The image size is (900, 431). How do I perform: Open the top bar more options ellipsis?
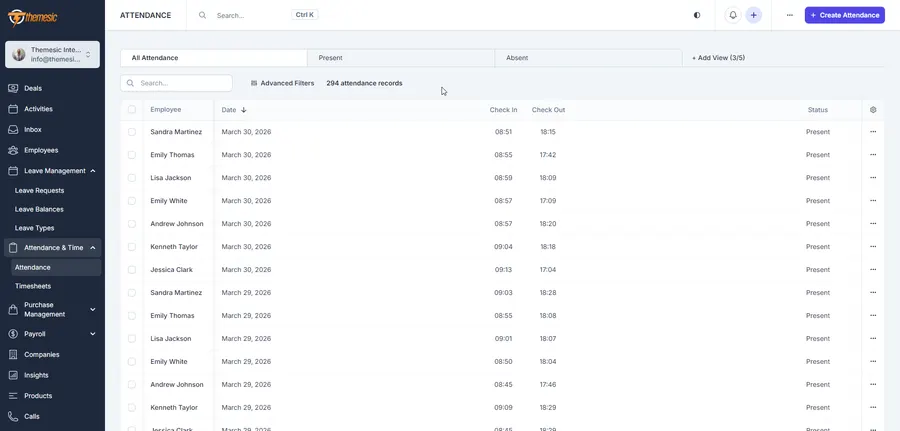click(790, 15)
